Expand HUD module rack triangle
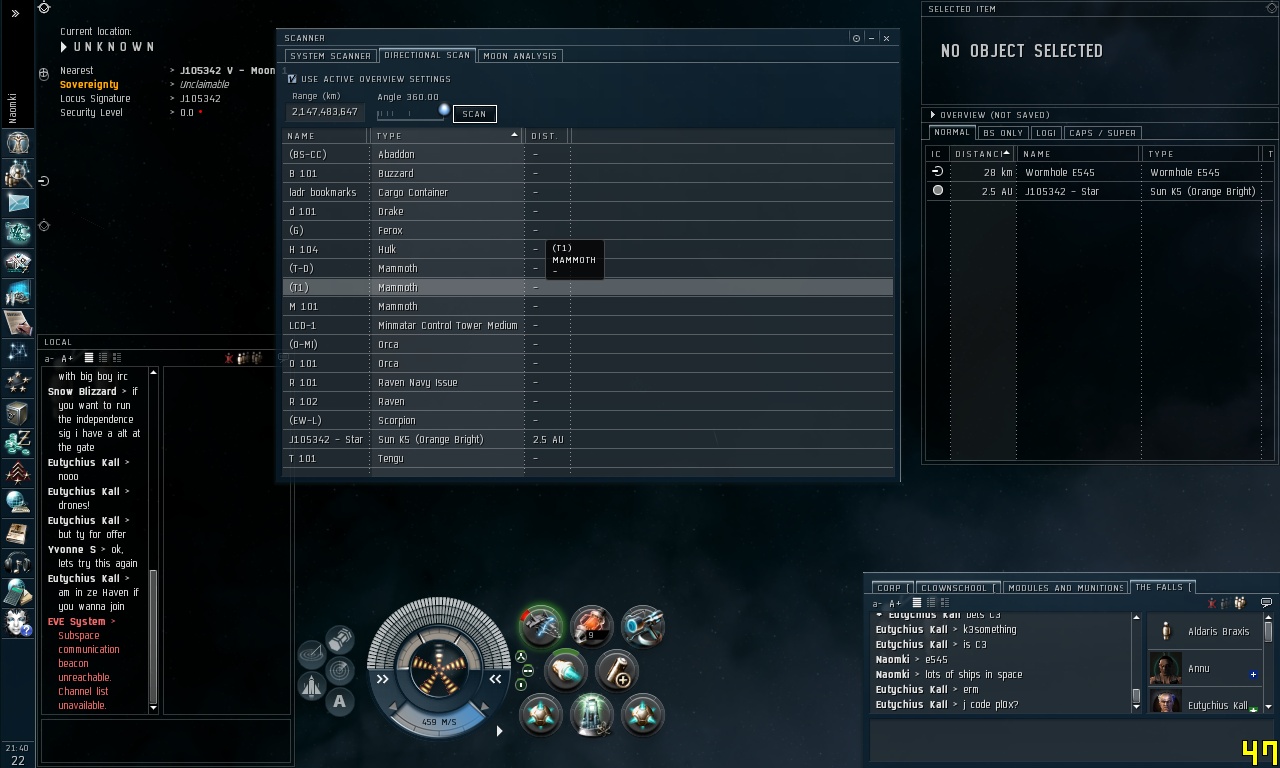 tap(499, 731)
